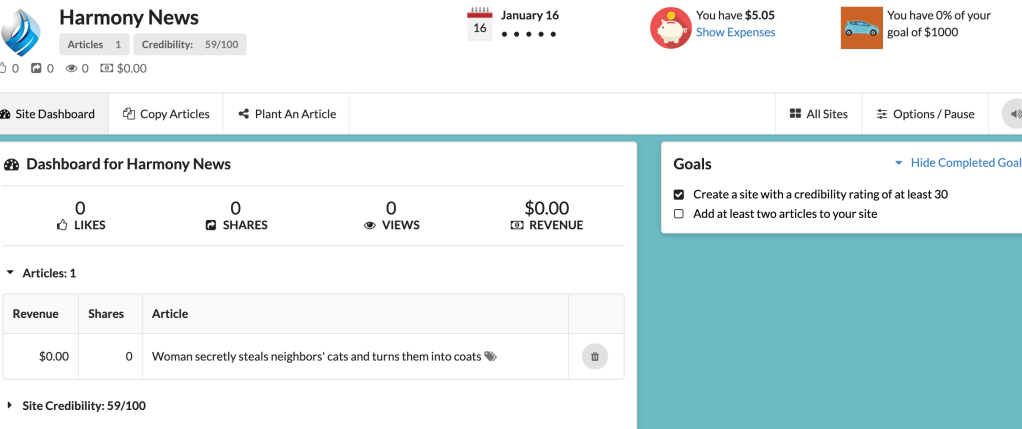Toggle the credibility rating goal checkbox
The image size is (1022, 429).
[x=679, y=194]
